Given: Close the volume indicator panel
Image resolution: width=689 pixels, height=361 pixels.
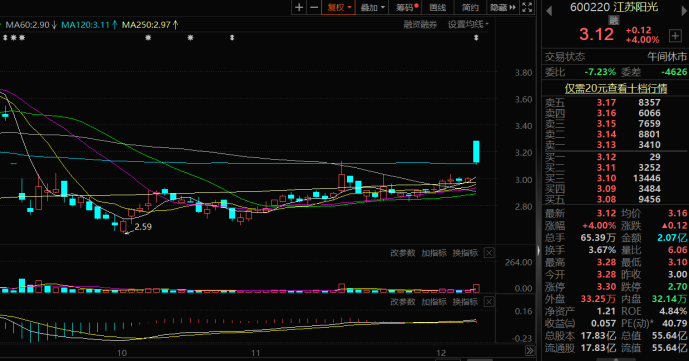Looking at the screenshot, I should (x=489, y=253).
